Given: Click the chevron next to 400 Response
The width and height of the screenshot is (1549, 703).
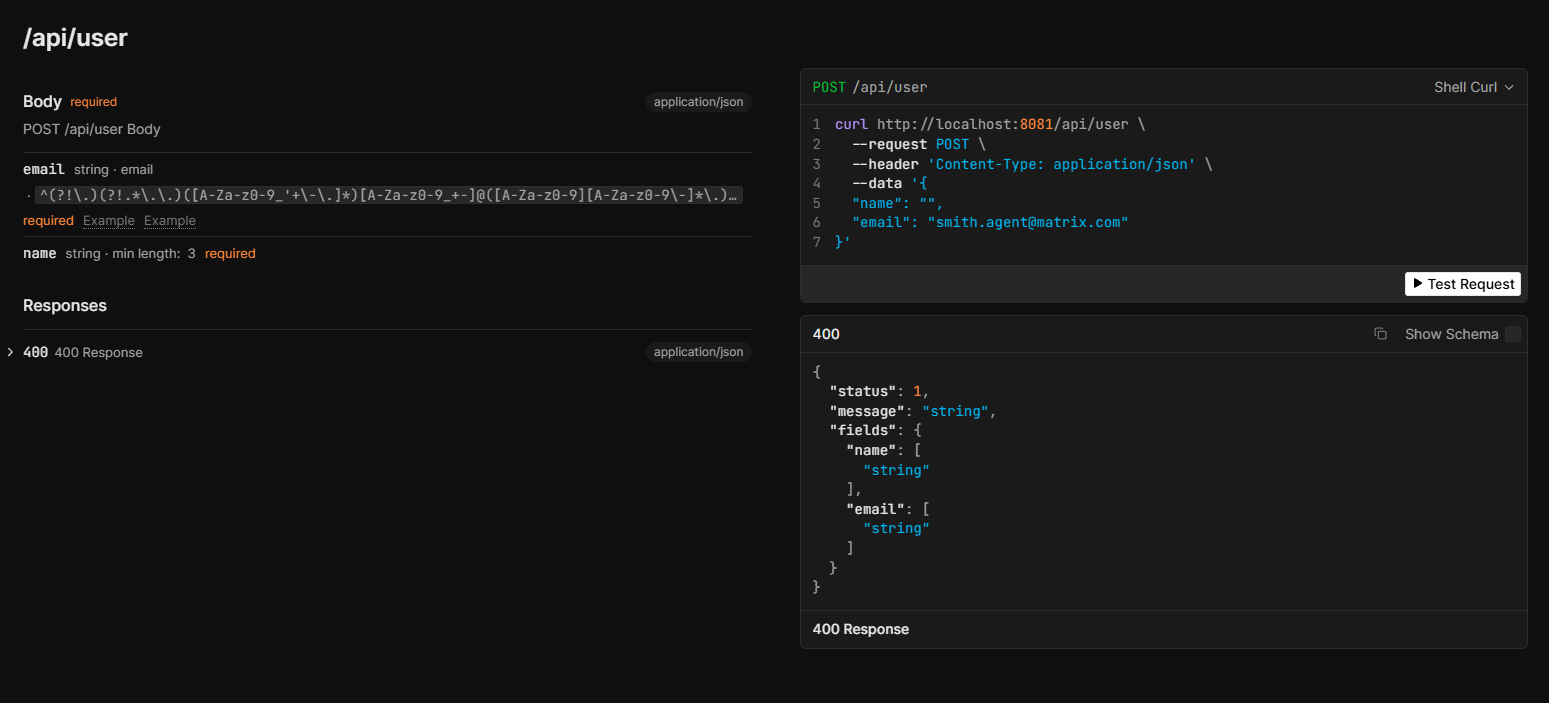Looking at the screenshot, I should (x=10, y=352).
